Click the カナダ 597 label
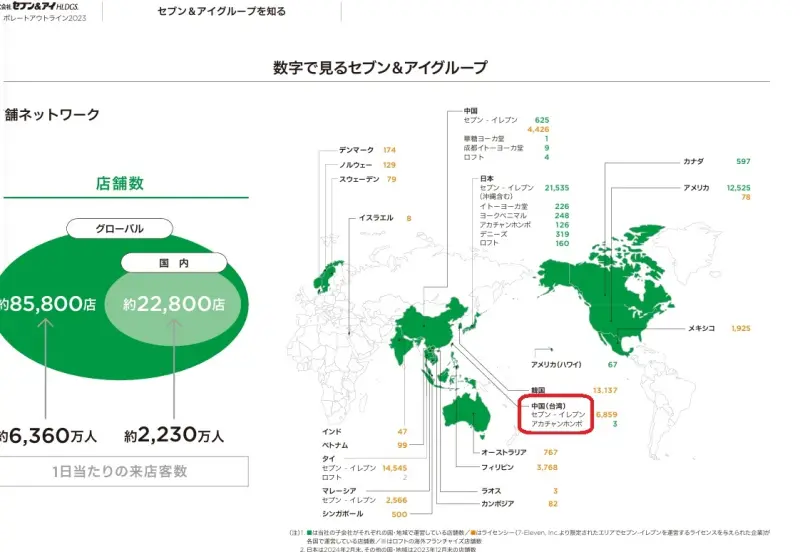Image resolution: width=800 pixels, height=552 pixels. [717, 161]
